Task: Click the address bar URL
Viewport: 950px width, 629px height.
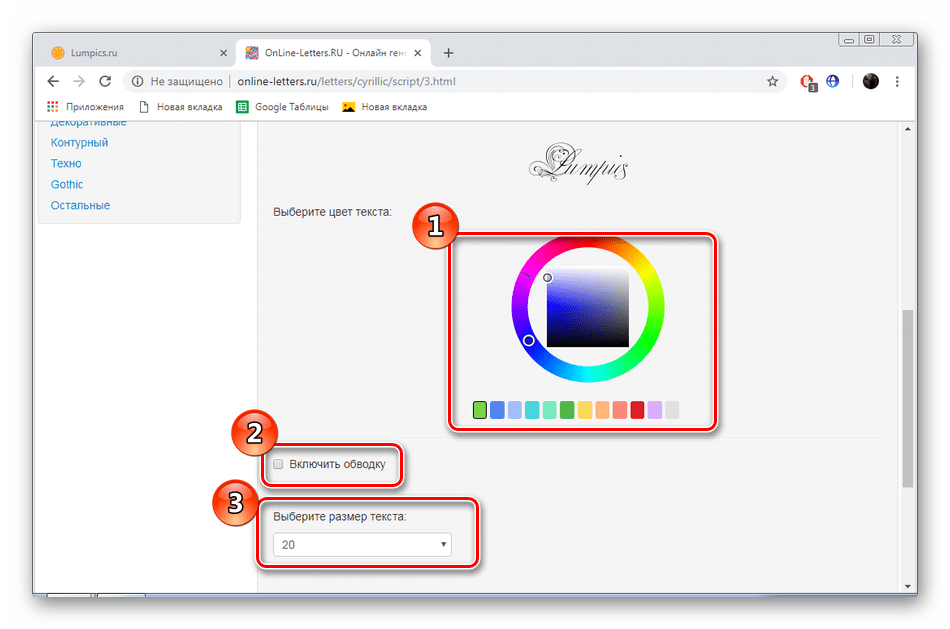Action: click(x=346, y=81)
